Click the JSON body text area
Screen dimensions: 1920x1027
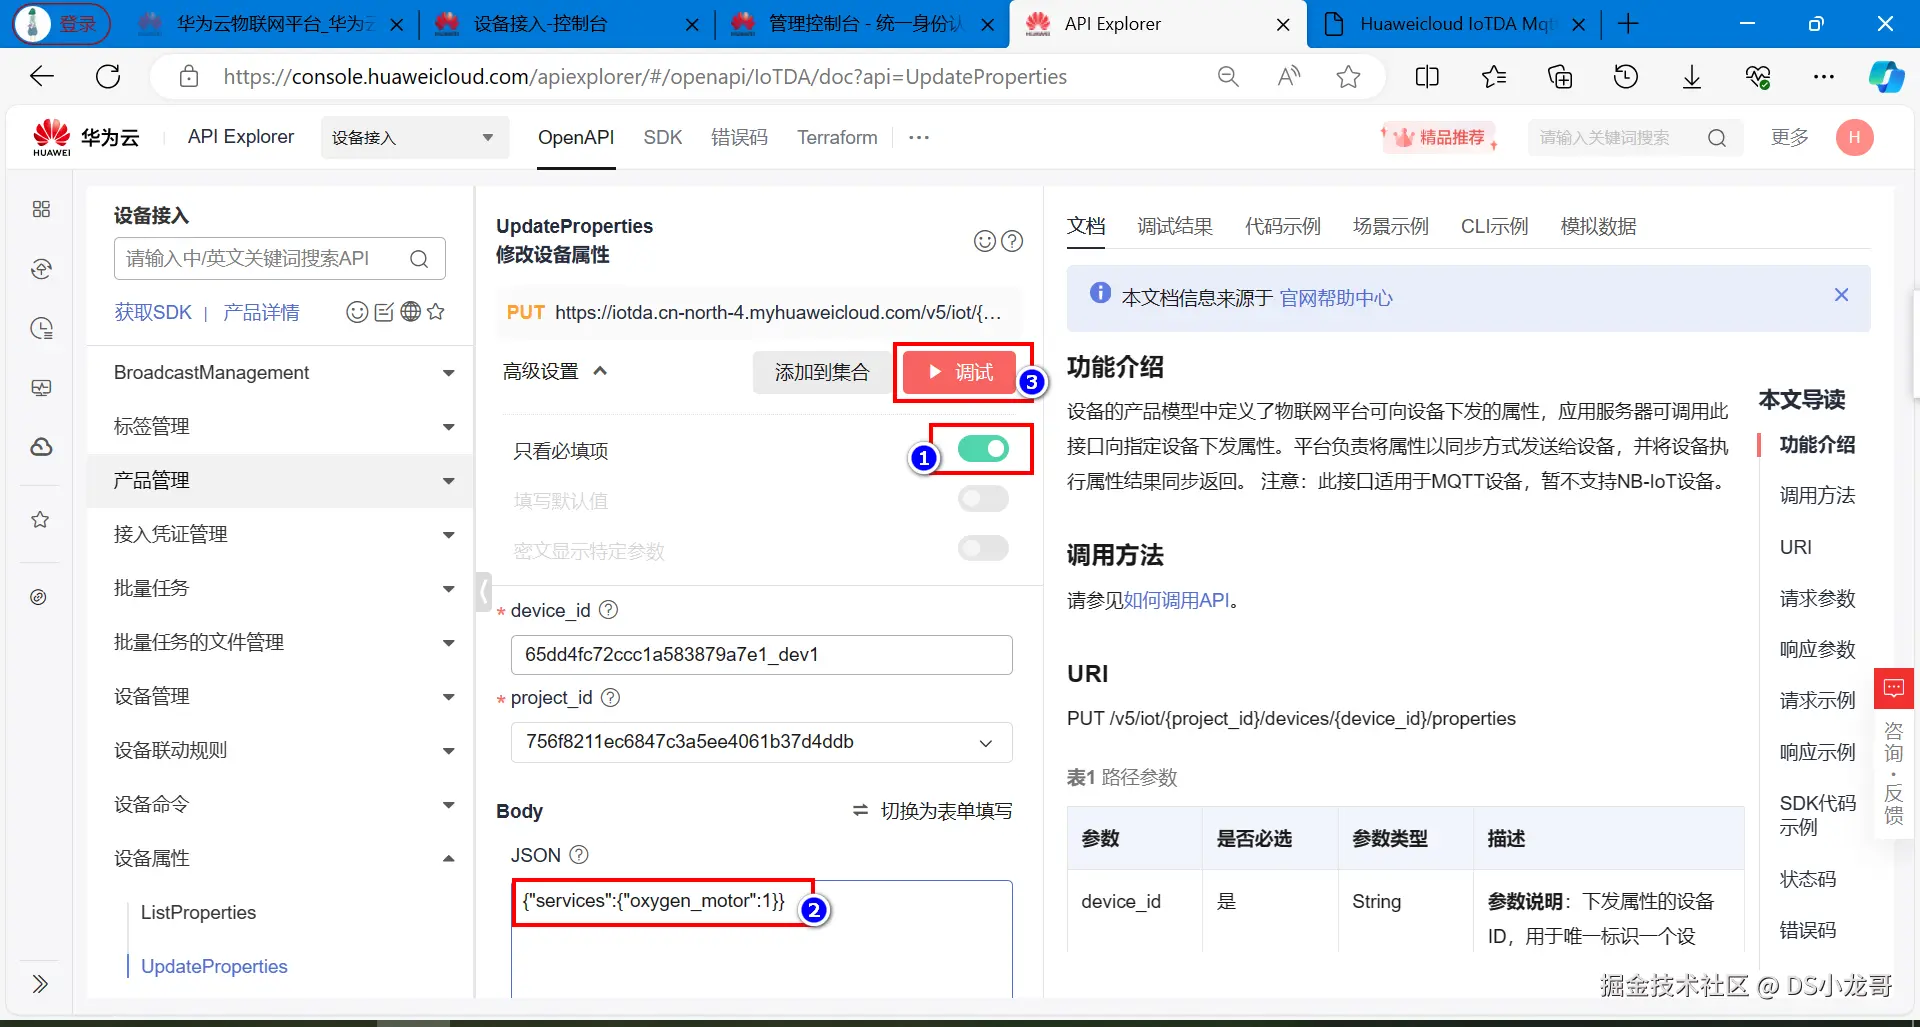(761, 939)
